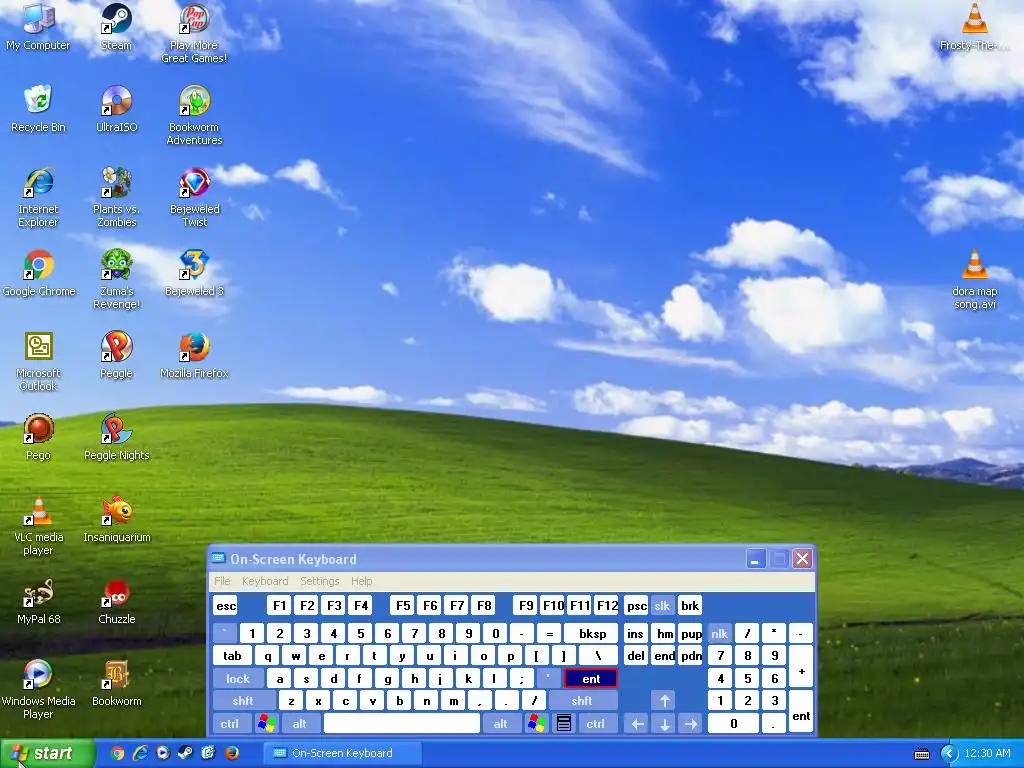Select the Steam desktop shortcut
Screen dimensions: 1024x768
point(116,26)
